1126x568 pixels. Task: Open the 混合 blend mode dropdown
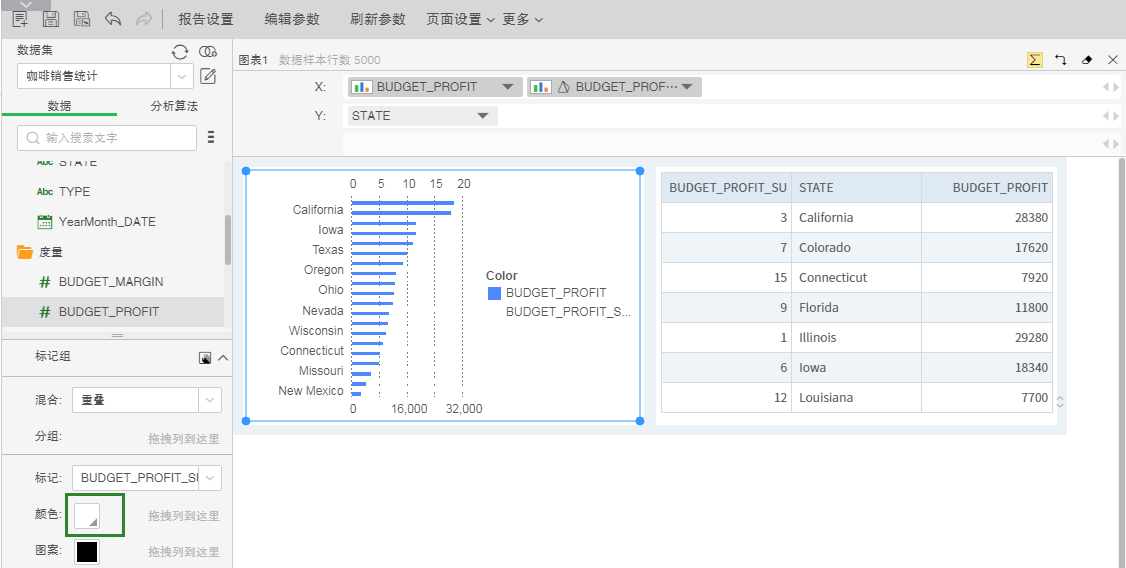click(x=210, y=400)
